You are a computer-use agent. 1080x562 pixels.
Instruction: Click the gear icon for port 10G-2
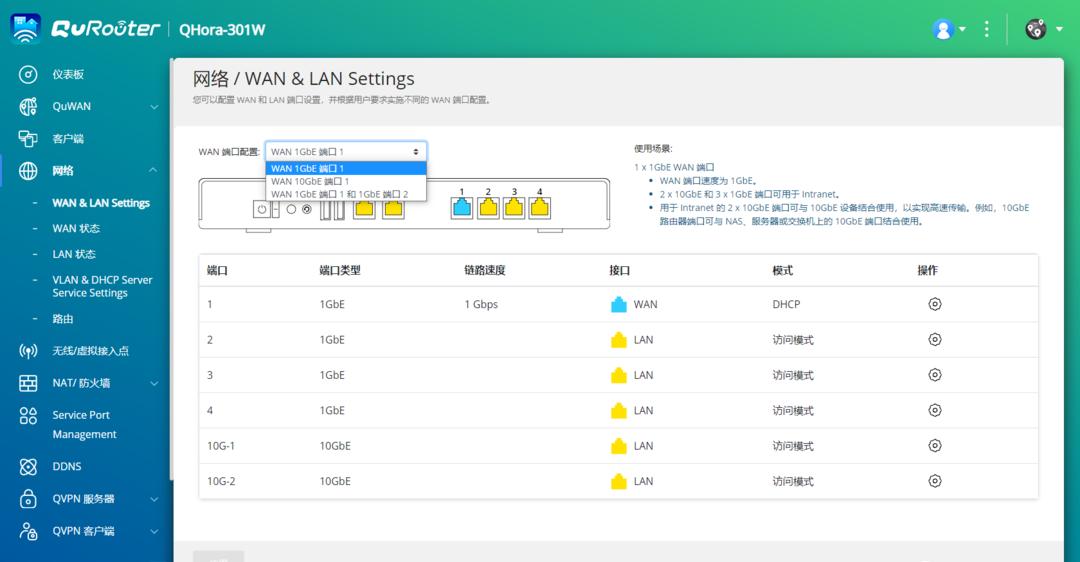pyautogui.click(x=934, y=481)
